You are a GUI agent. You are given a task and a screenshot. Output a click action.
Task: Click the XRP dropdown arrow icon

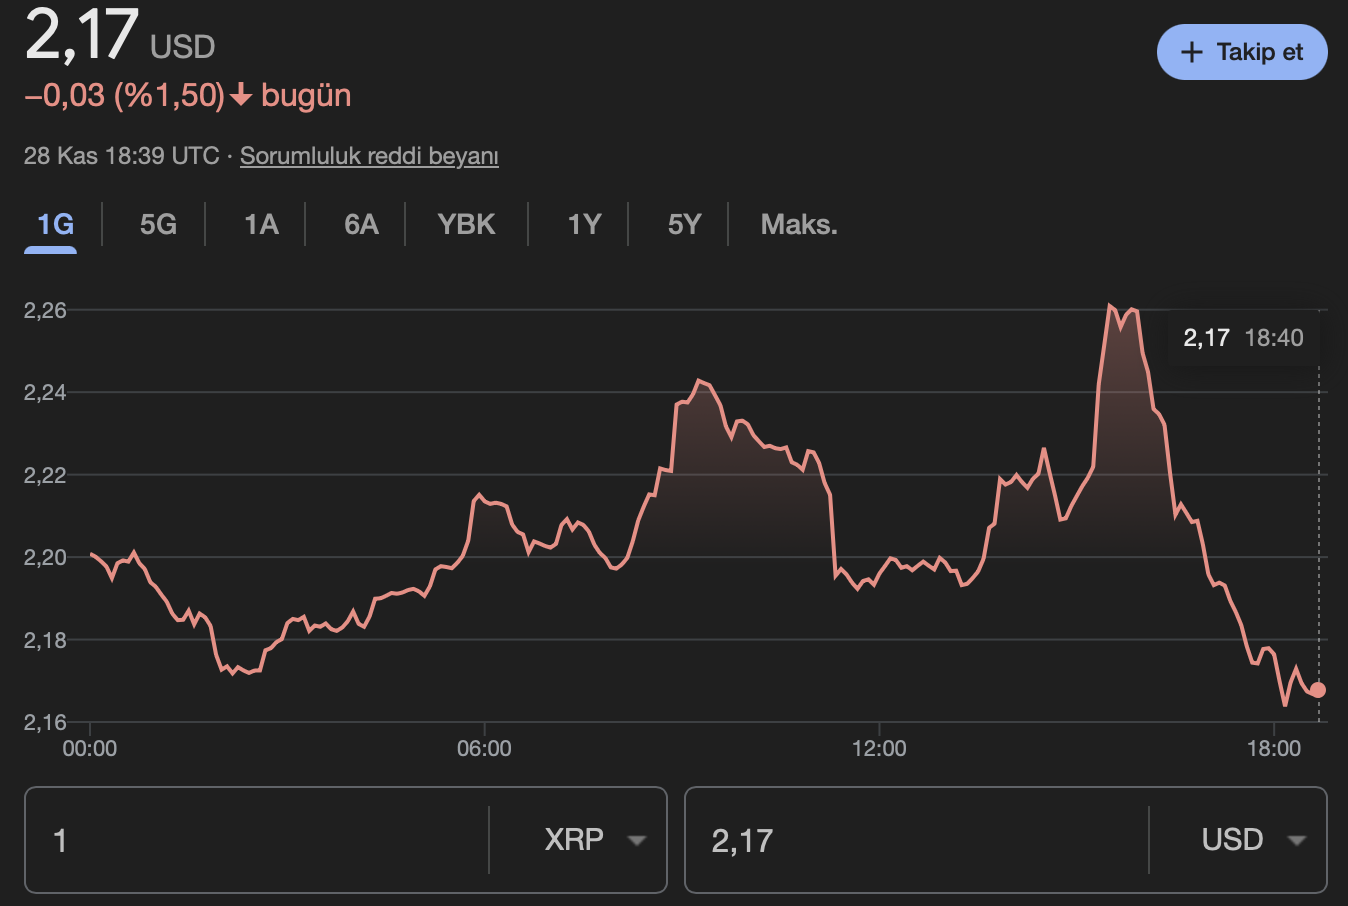tap(637, 841)
